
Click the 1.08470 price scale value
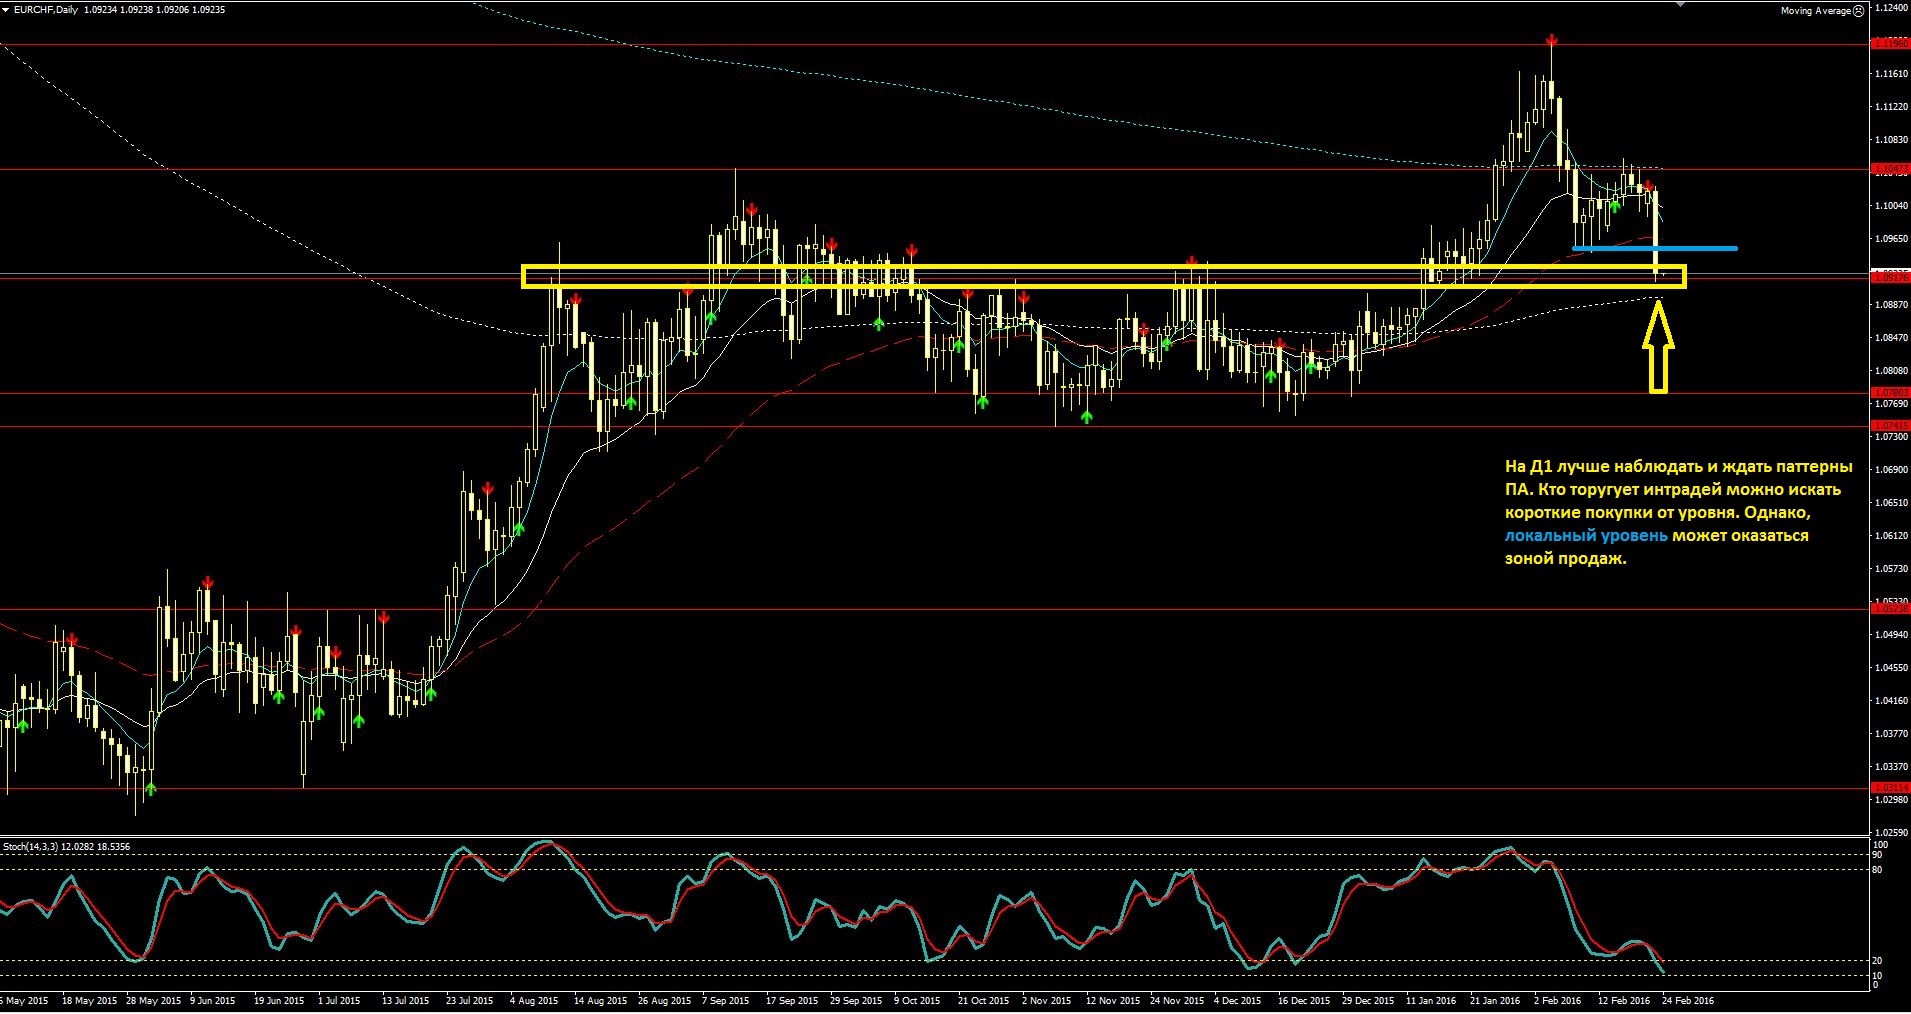tap(1891, 338)
